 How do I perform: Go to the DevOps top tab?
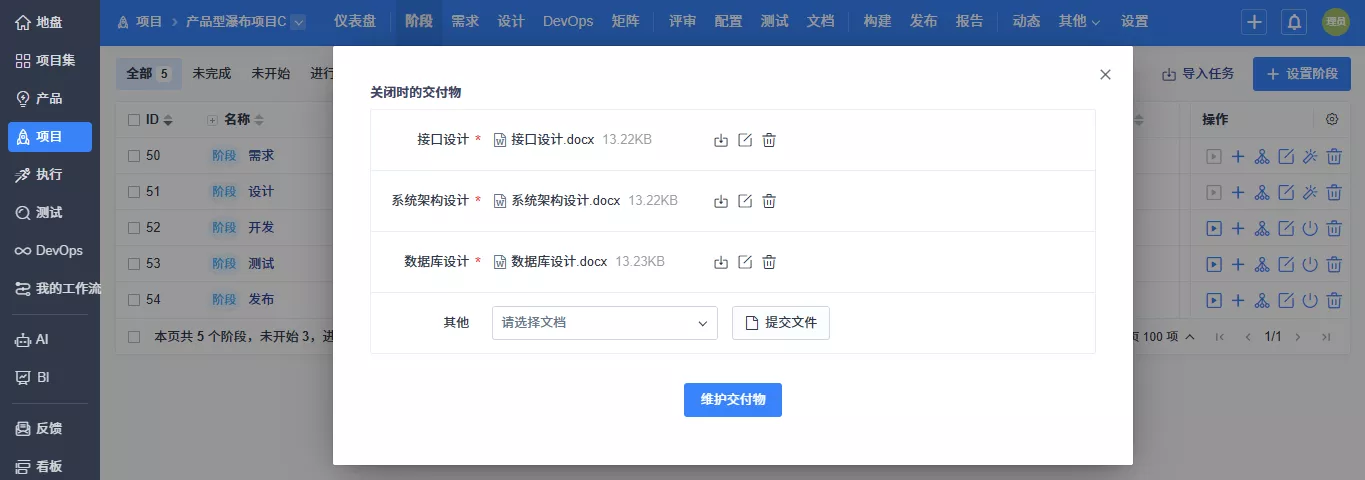point(568,22)
